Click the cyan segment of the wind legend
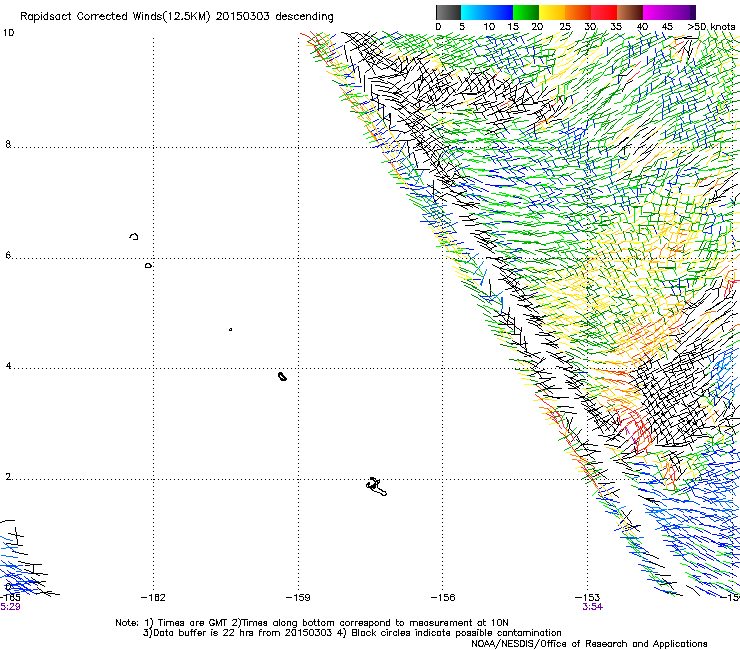 pyautogui.click(x=474, y=12)
